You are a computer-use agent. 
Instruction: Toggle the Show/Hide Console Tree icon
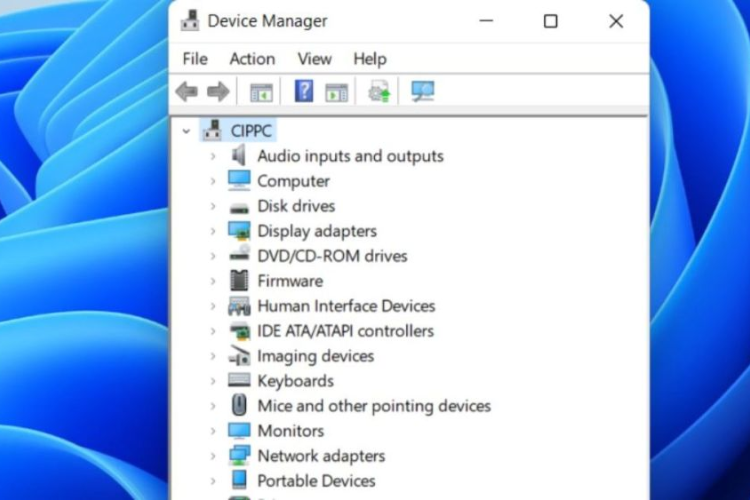[262, 92]
